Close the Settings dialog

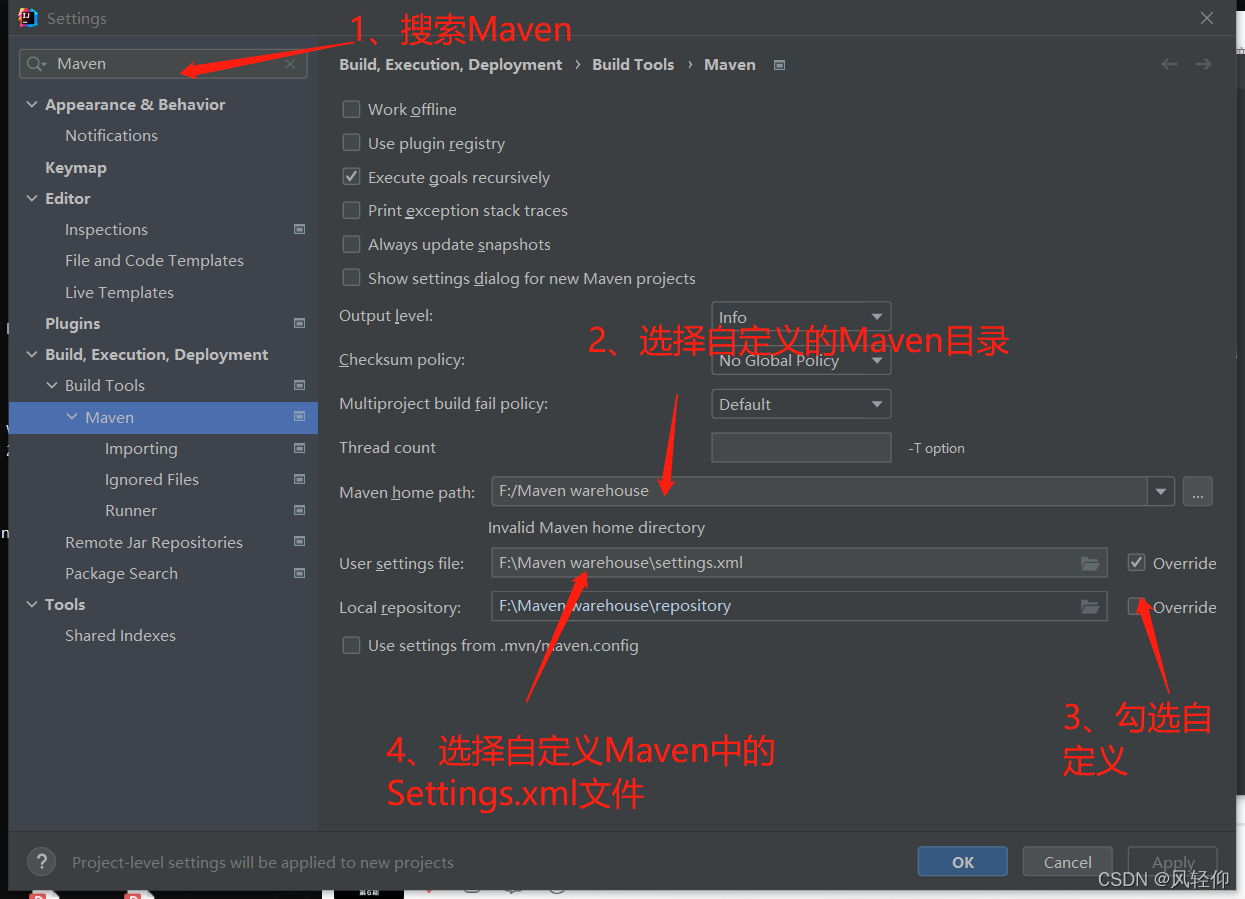(1207, 18)
